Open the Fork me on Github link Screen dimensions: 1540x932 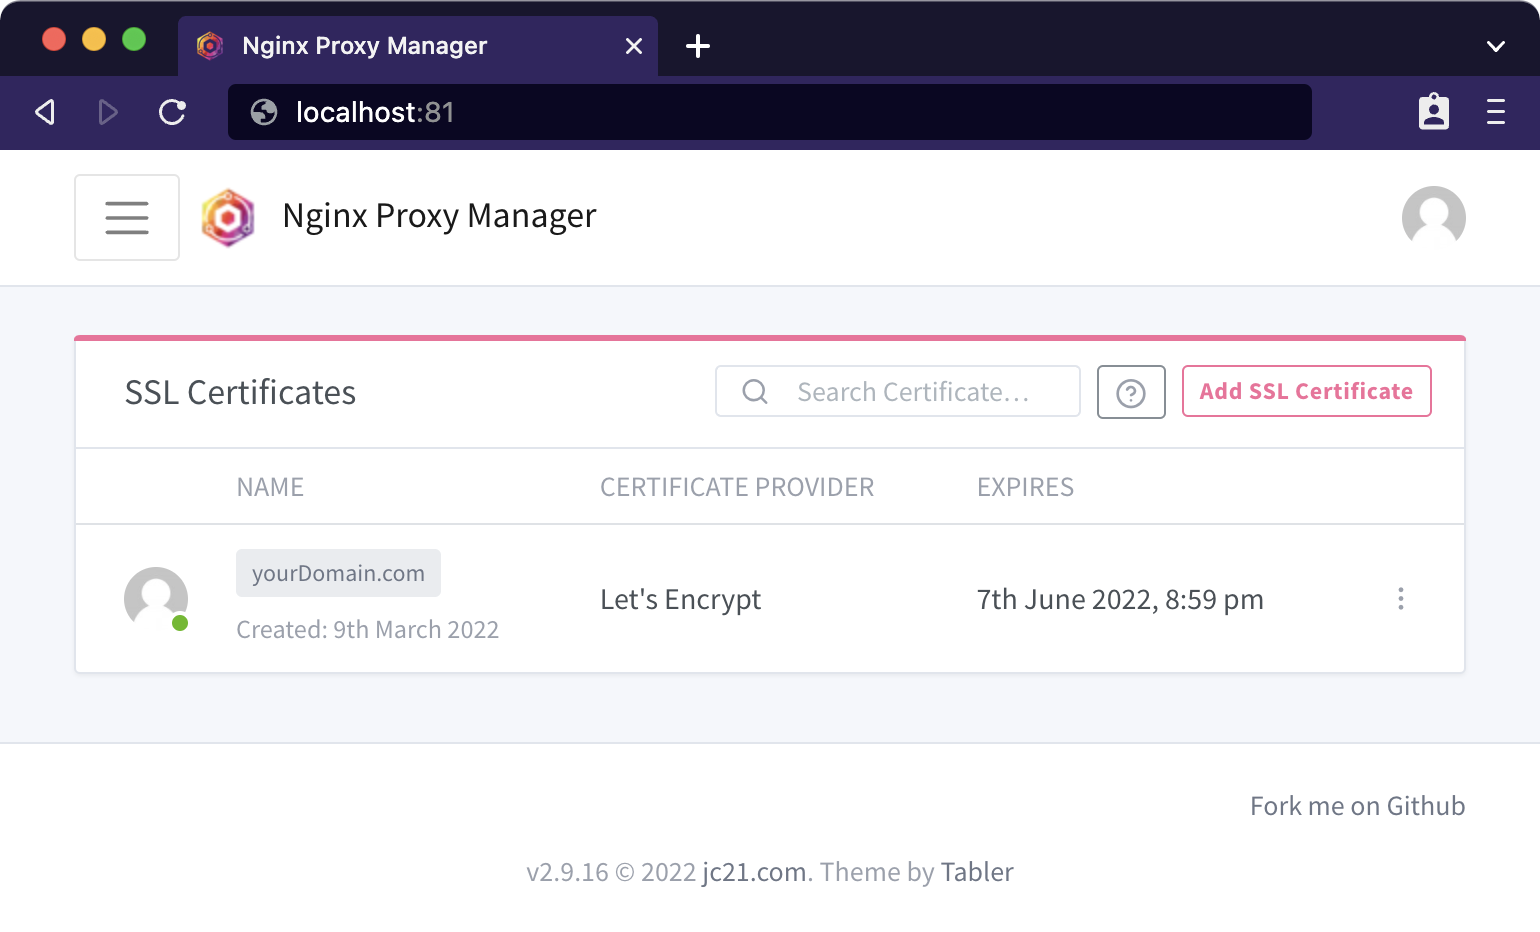tap(1357, 806)
